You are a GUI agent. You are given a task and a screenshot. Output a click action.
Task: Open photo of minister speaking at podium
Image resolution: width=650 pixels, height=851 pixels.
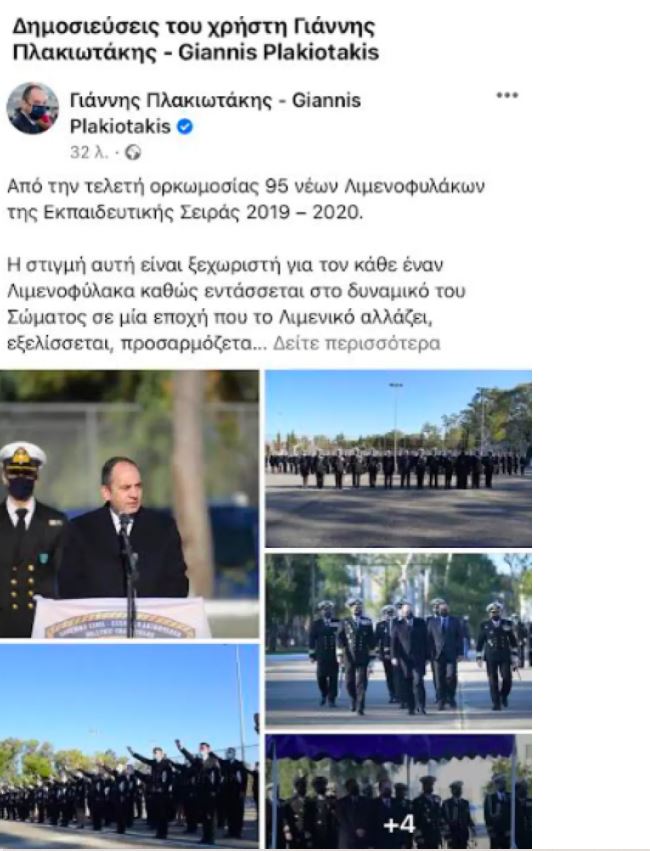[x=129, y=504]
